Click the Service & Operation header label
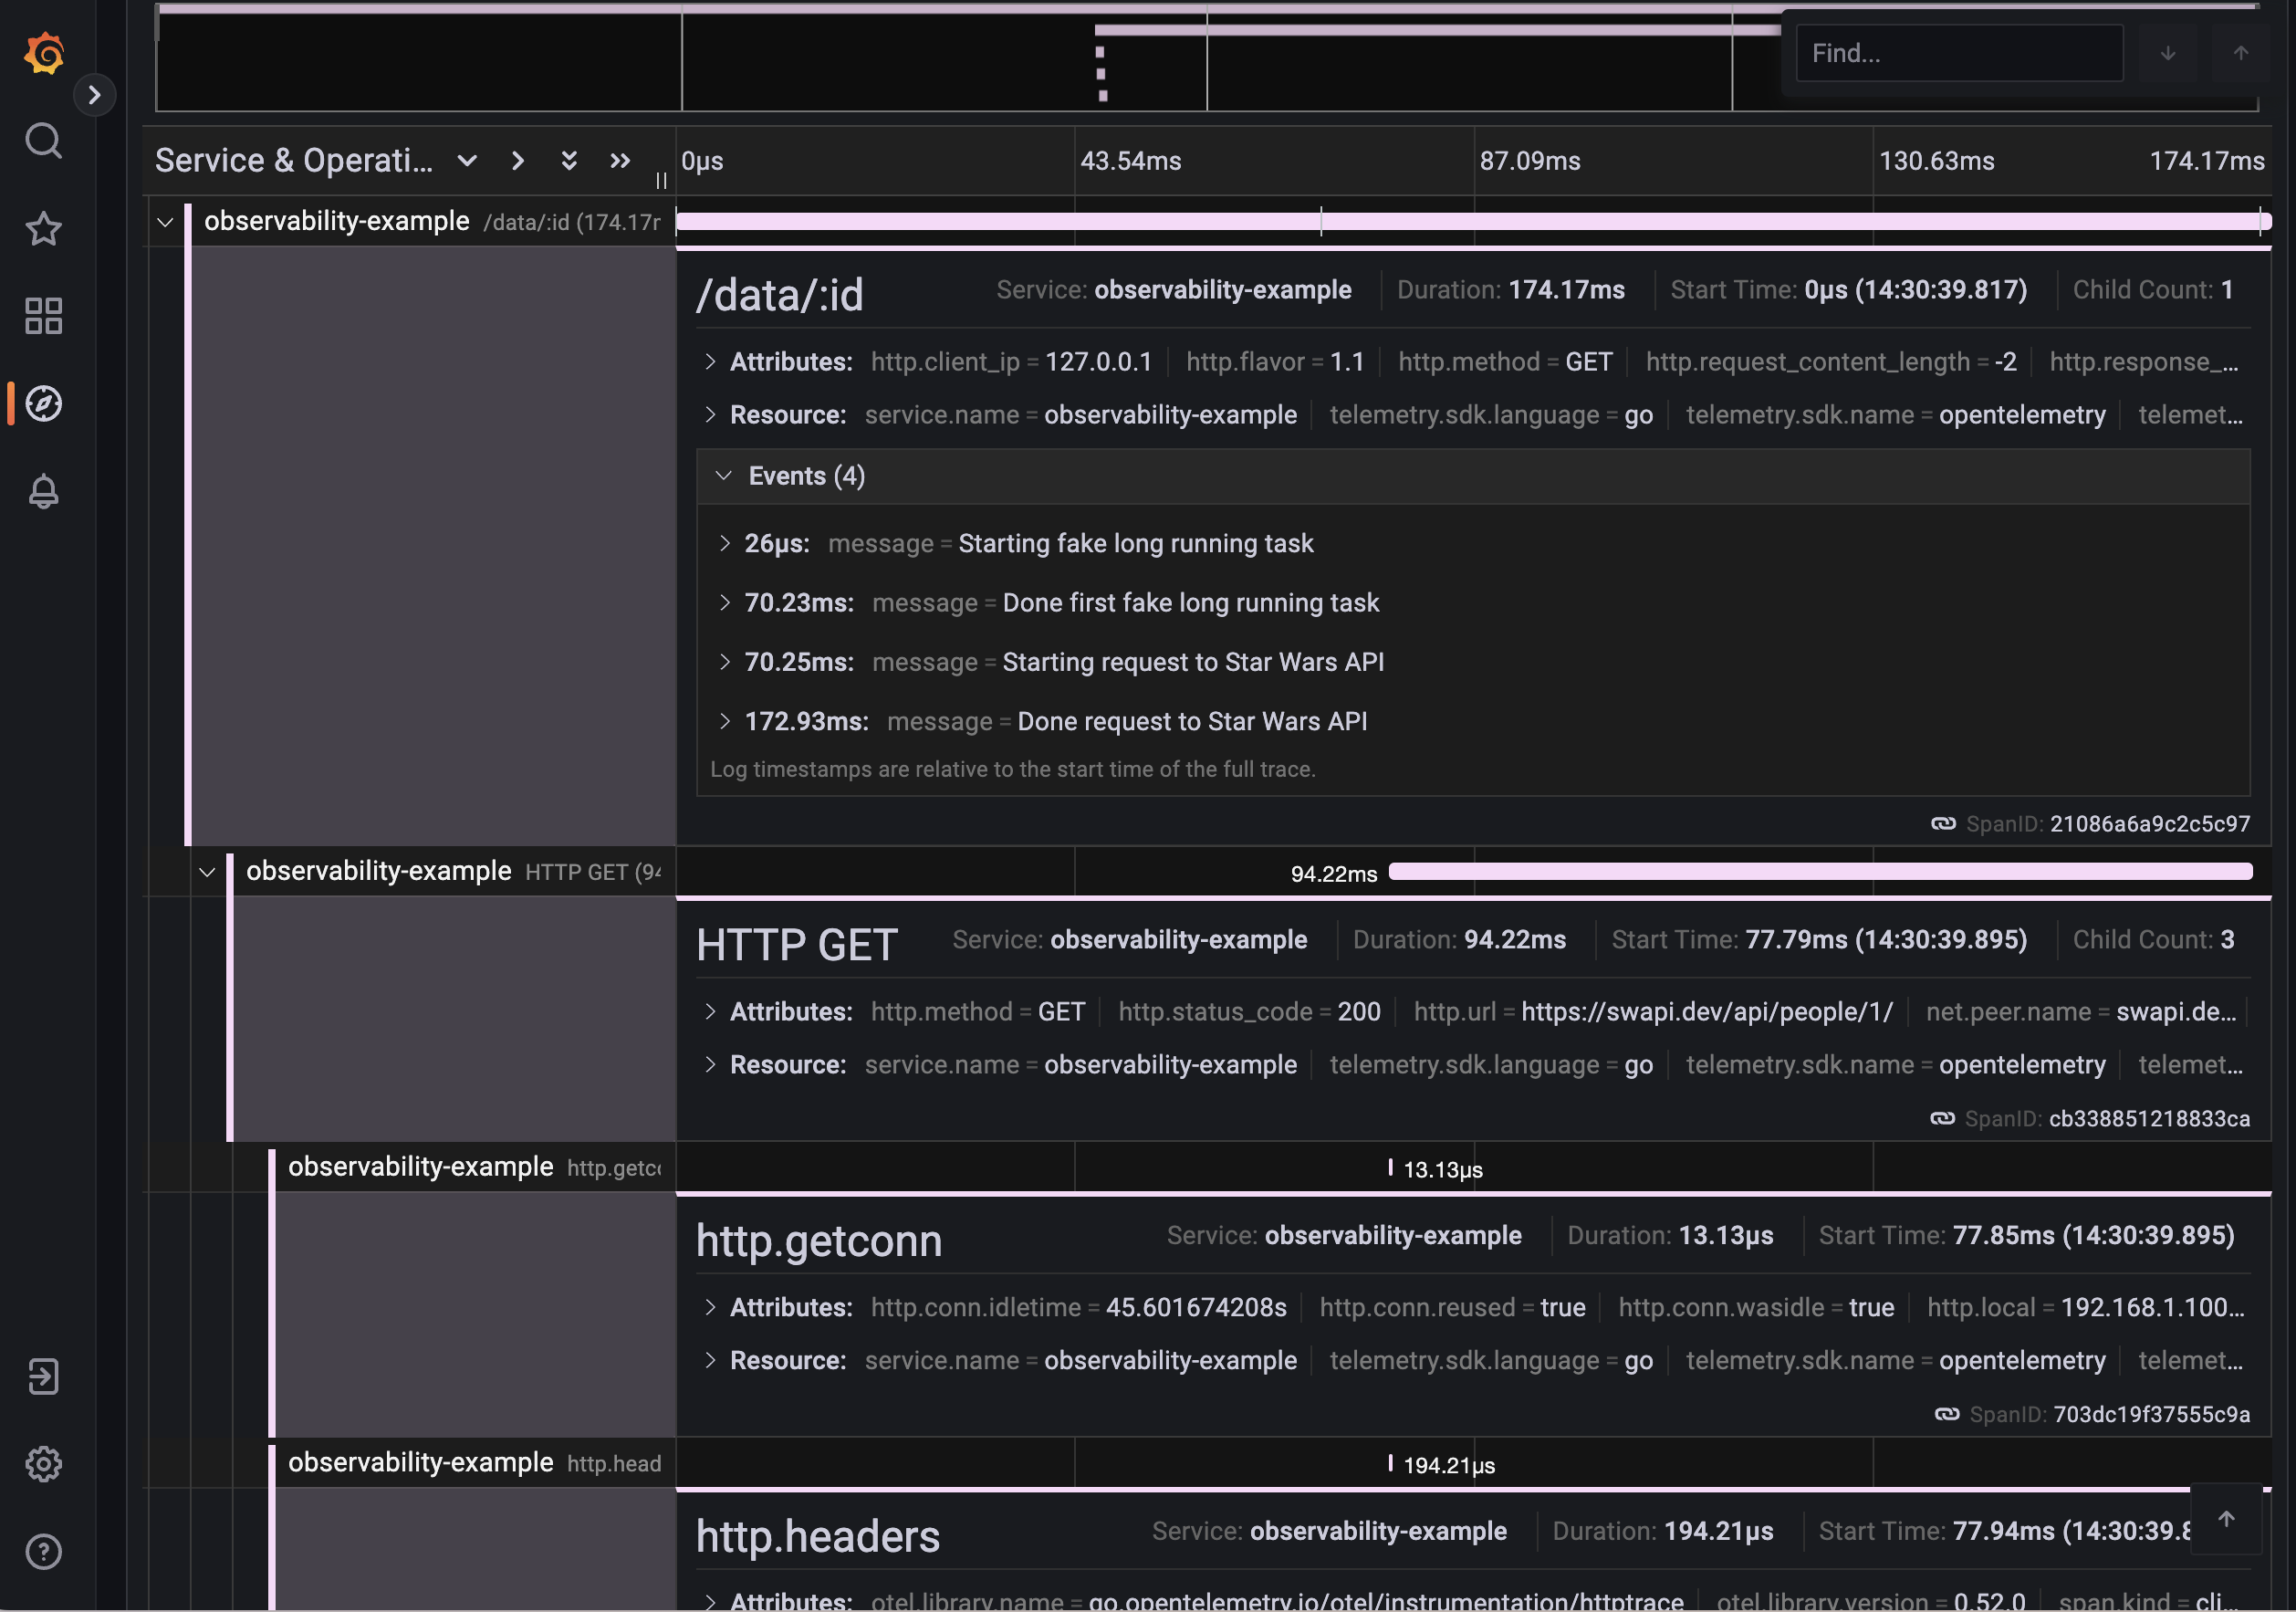The height and width of the screenshot is (1612, 2296). pyautogui.click(x=293, y=161)
